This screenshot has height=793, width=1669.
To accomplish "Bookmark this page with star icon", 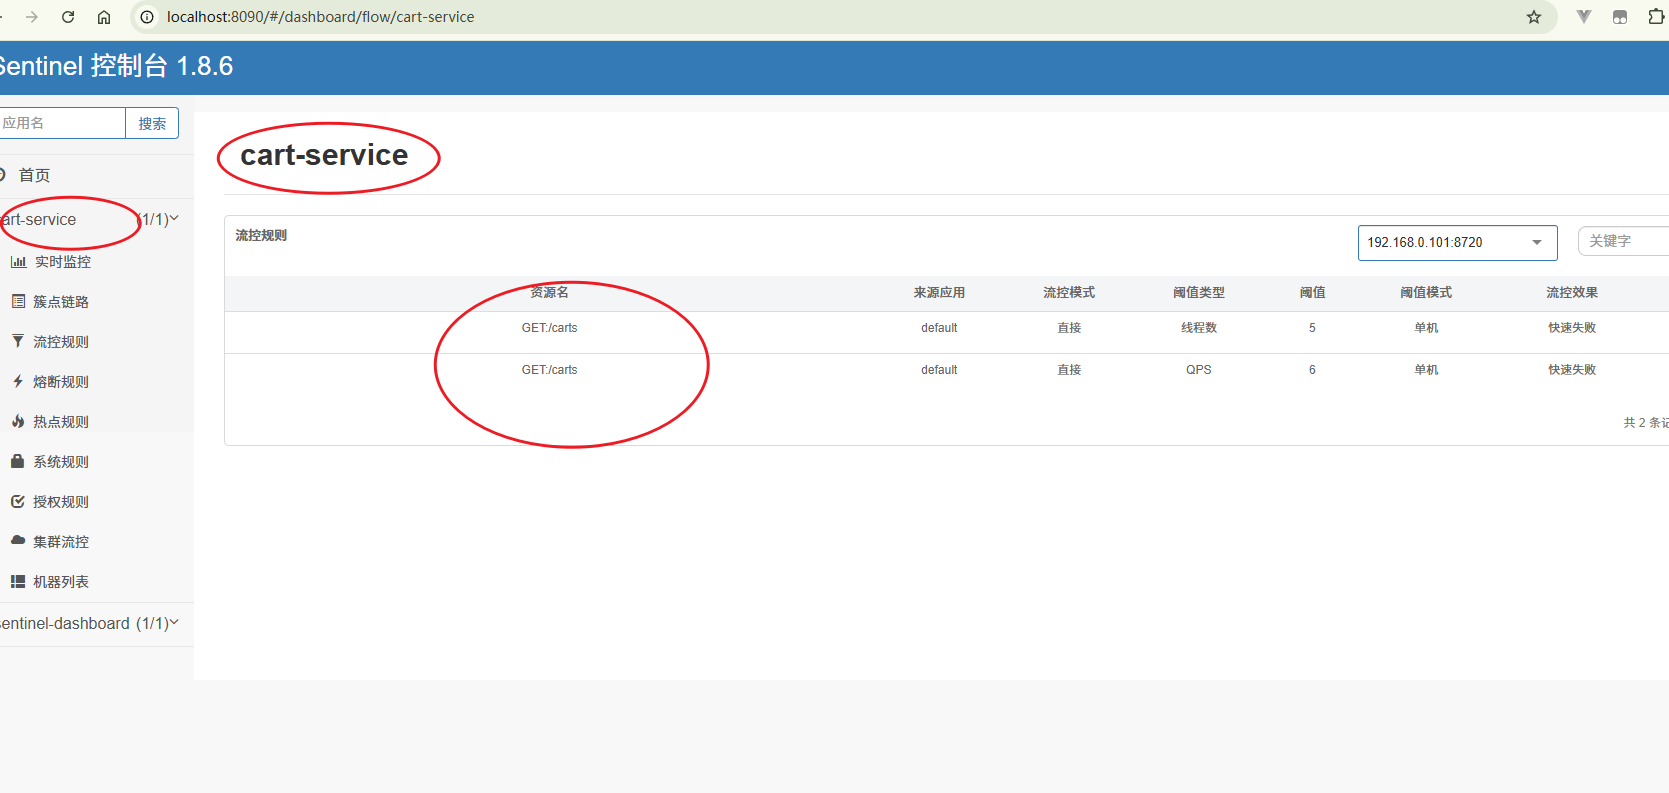I will tap(1534, 17).
